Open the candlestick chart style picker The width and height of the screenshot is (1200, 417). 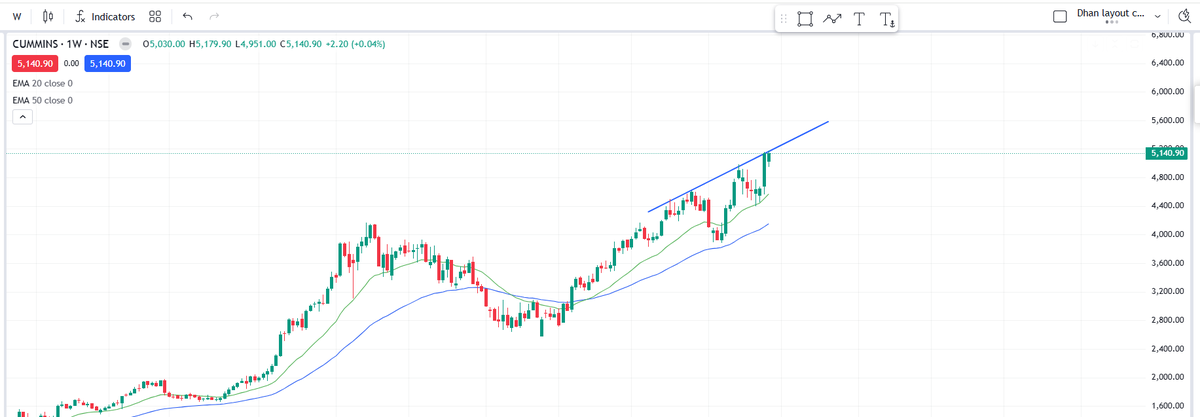point(48,17)
